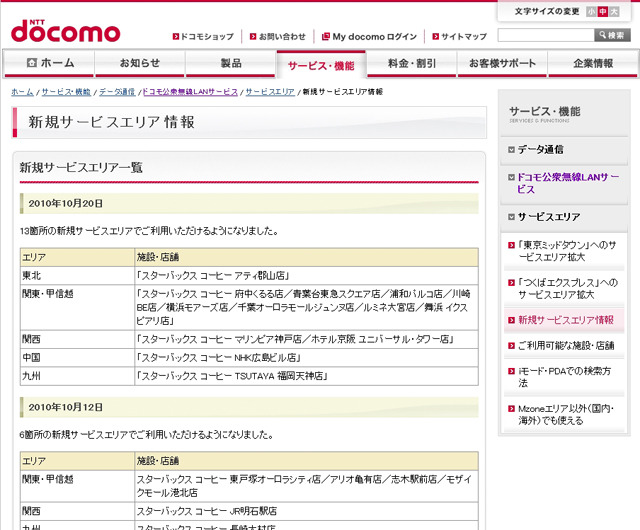Select large text size 大
Viewport: 640px width, 530px height.
[614, 11]
